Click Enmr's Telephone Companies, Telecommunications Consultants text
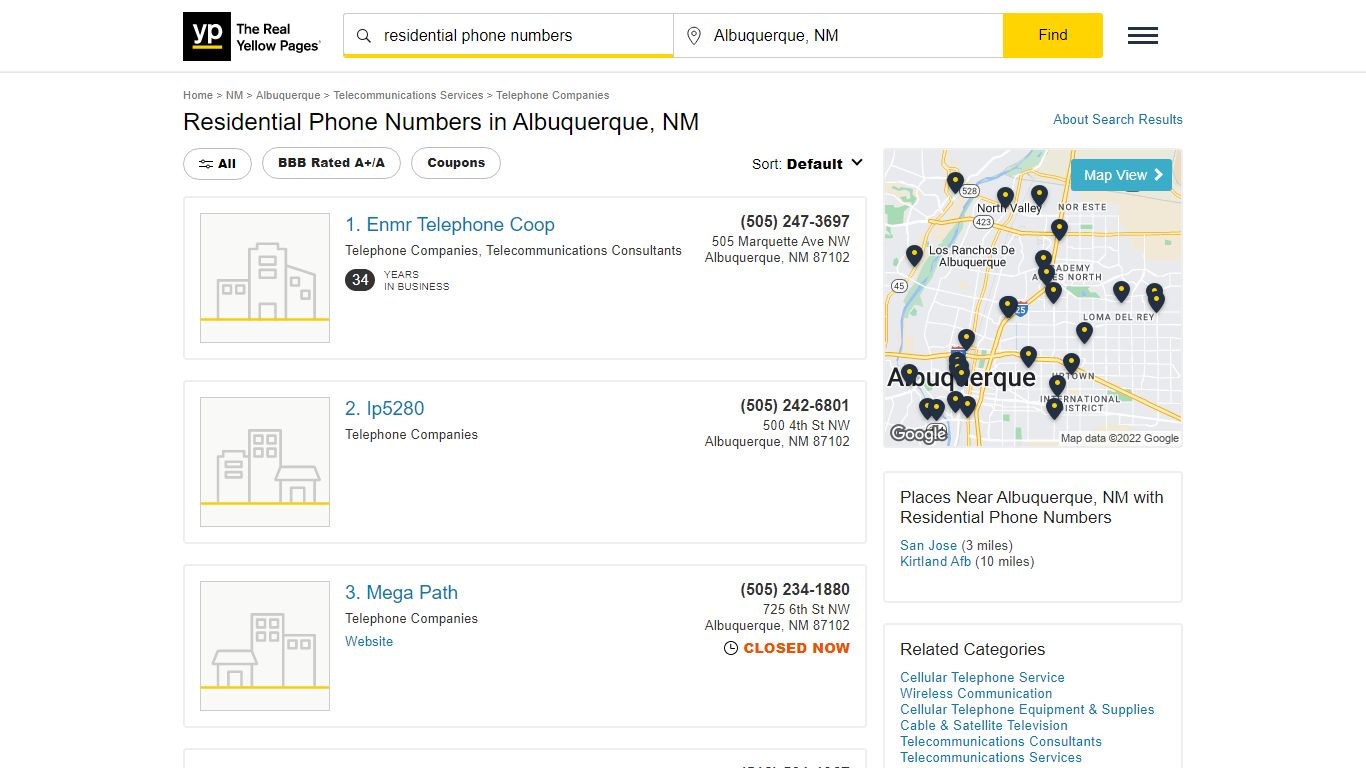Viewport: 1366px width, 768px height. click(x=513, y=251)
